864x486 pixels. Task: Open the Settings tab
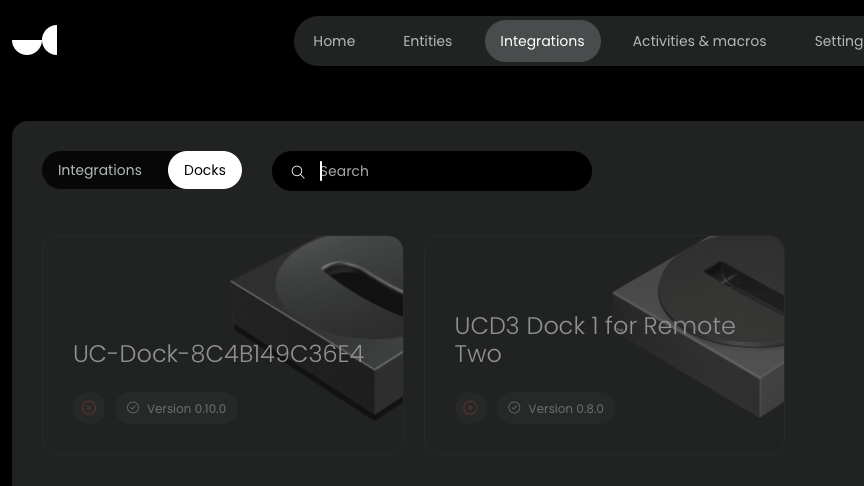point(838,41)
